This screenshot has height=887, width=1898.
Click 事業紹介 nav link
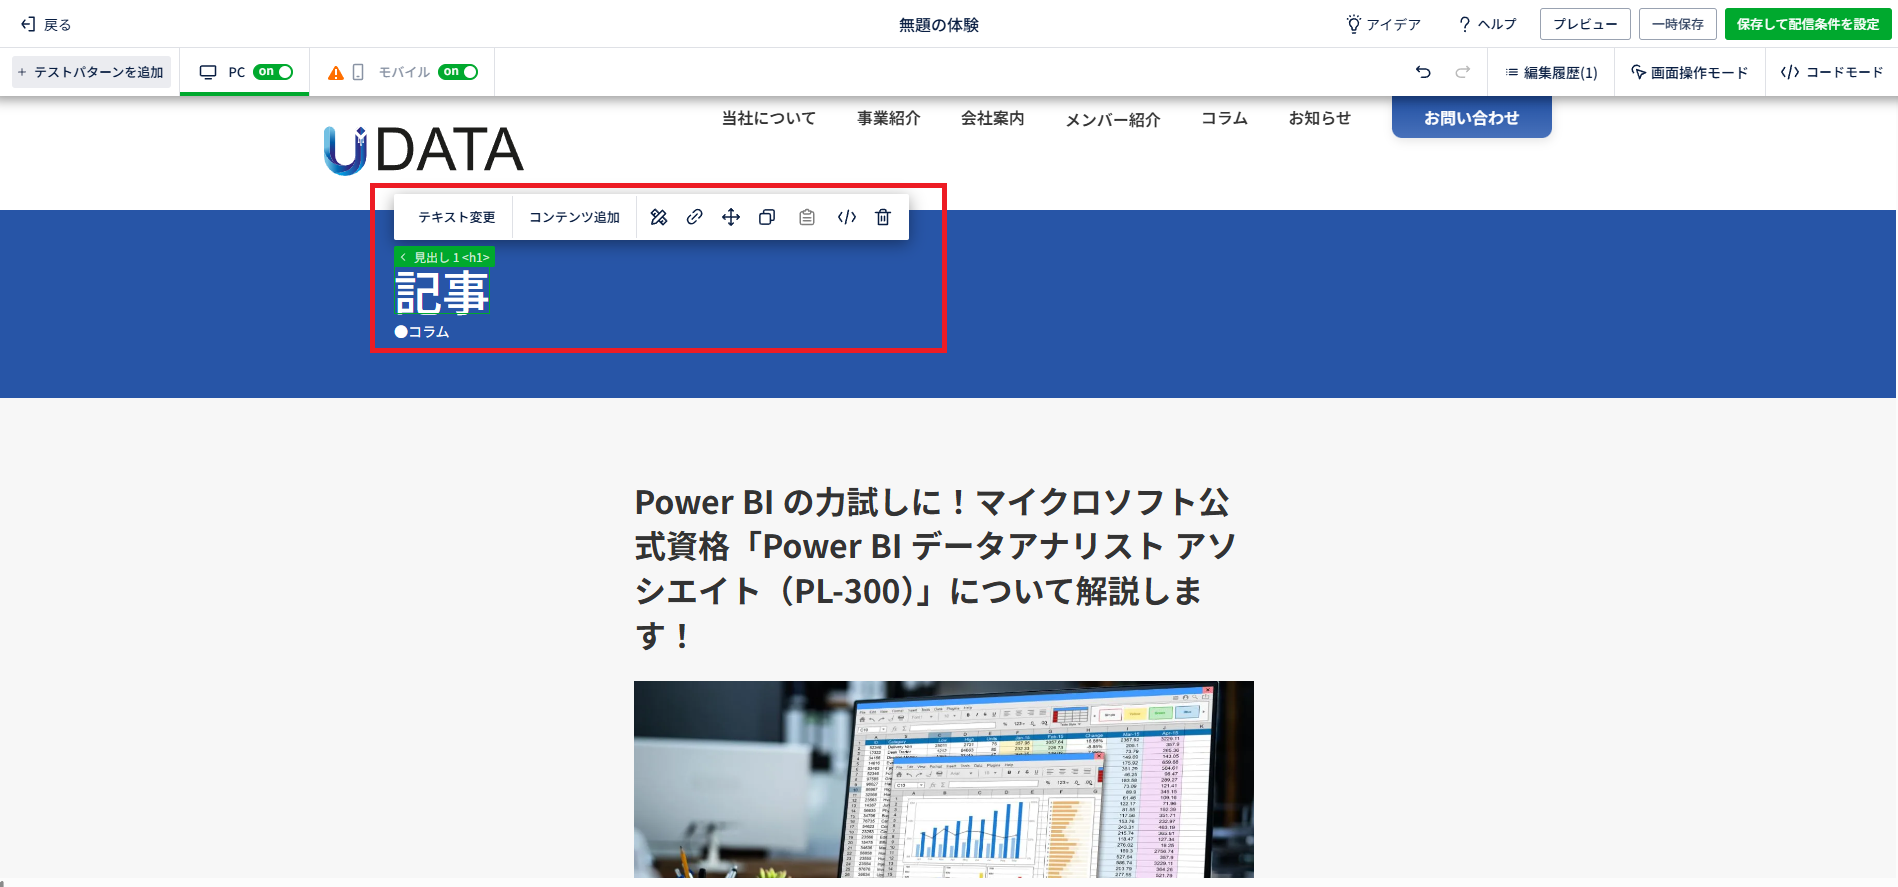coord(889,118)
